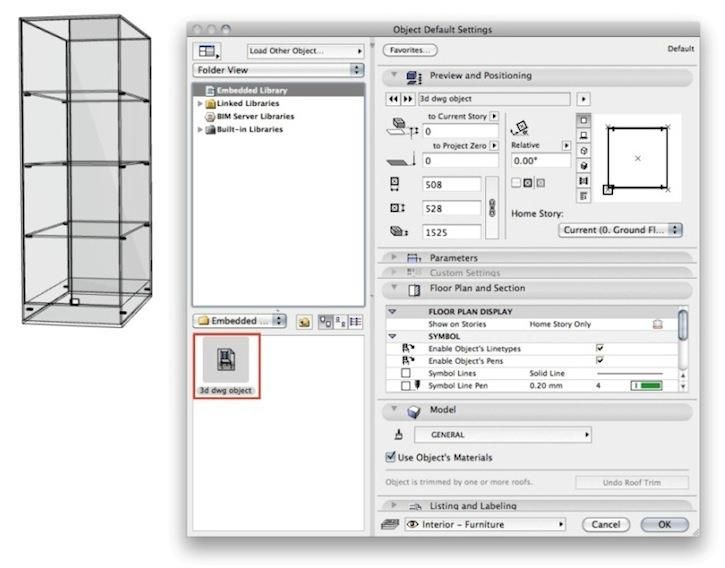725x568 pixels.
Task: Select 2D symbol preview mode icon
Action: coord(584,121)
